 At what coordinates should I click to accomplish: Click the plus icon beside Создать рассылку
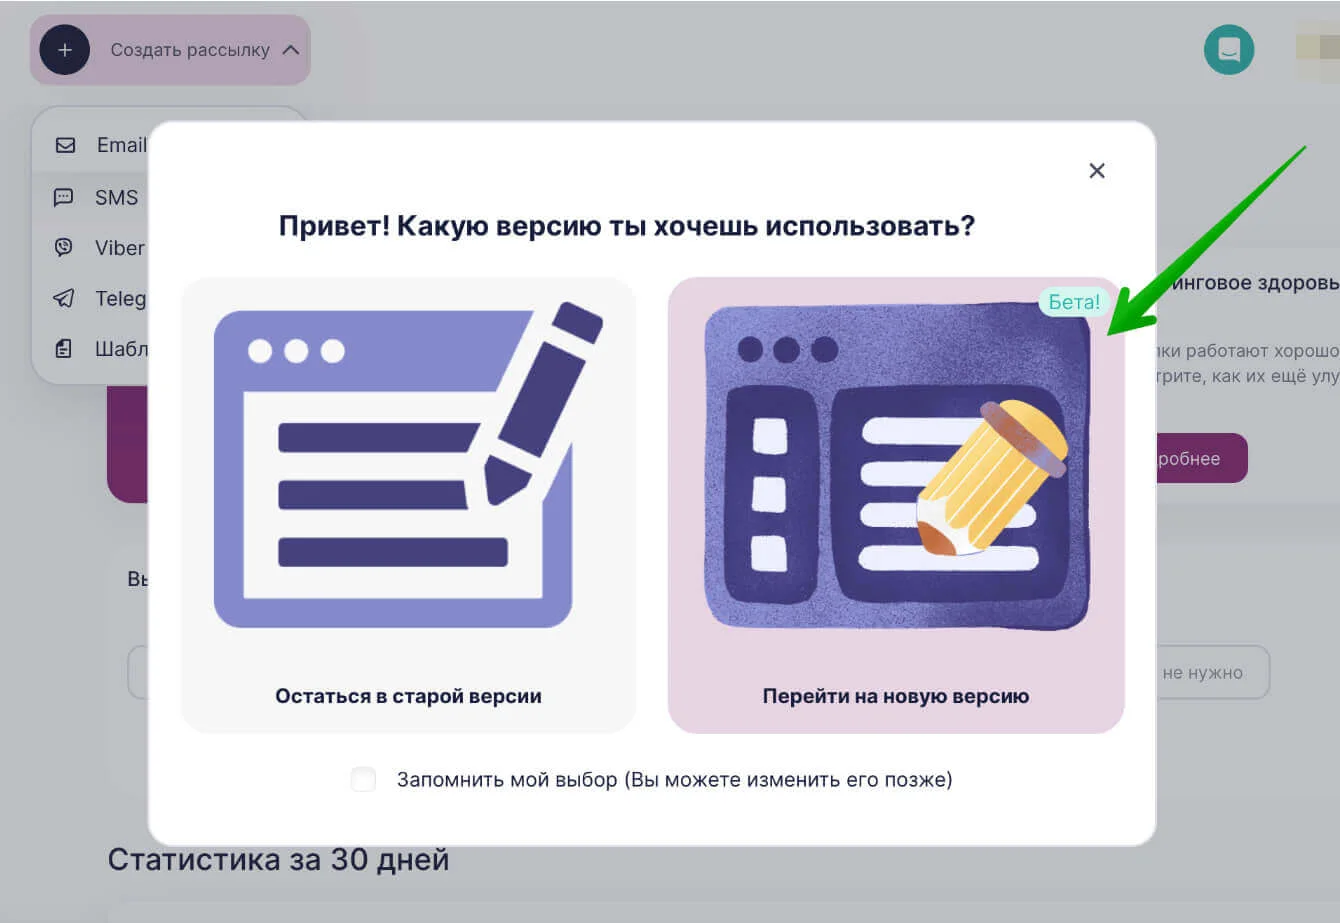coord(65,50)
